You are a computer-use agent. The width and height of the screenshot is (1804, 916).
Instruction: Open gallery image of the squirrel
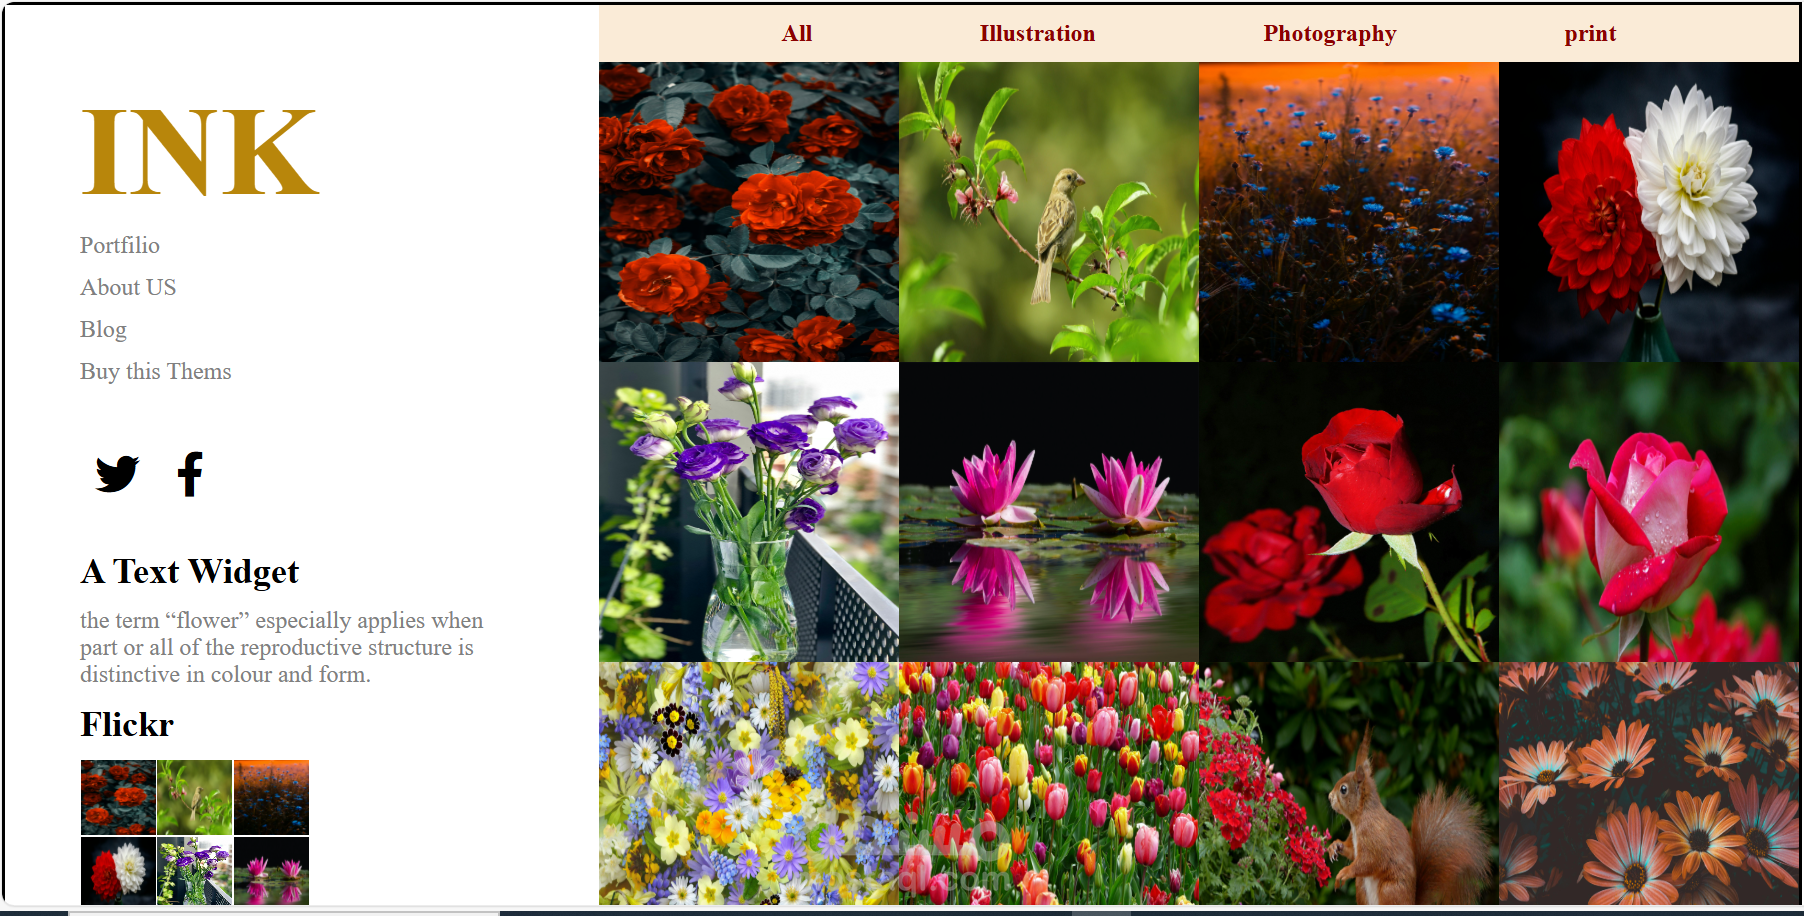pyautogui.click(x=1349, y=783)
